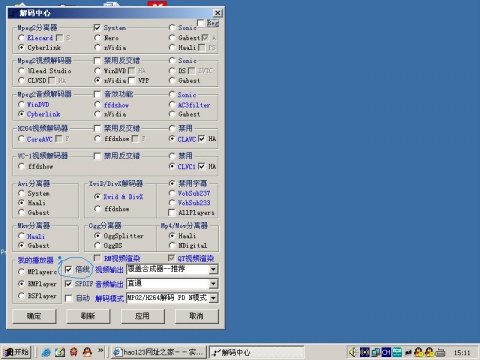The width and height of the screenshot is (480, 360).
Task: Open the 开始 Start menu
Action: pyautogui.click(x=16, y=352)
